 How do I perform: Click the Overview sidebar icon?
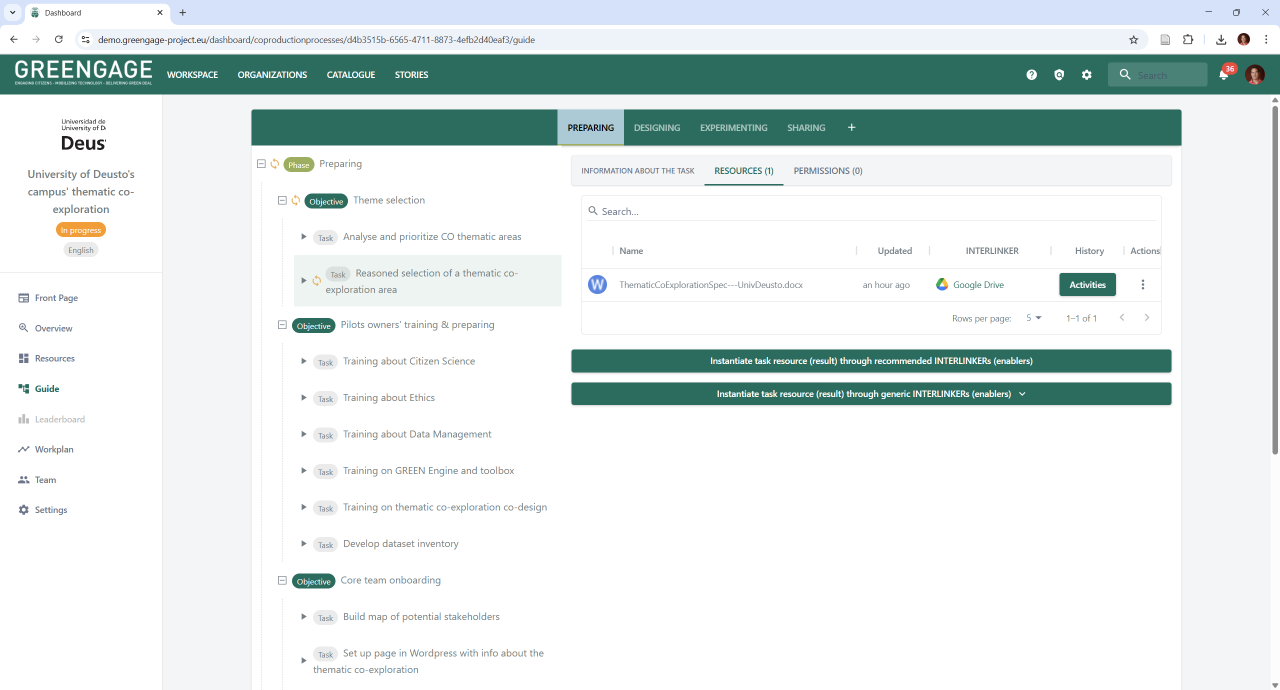(x=24, y=328)
